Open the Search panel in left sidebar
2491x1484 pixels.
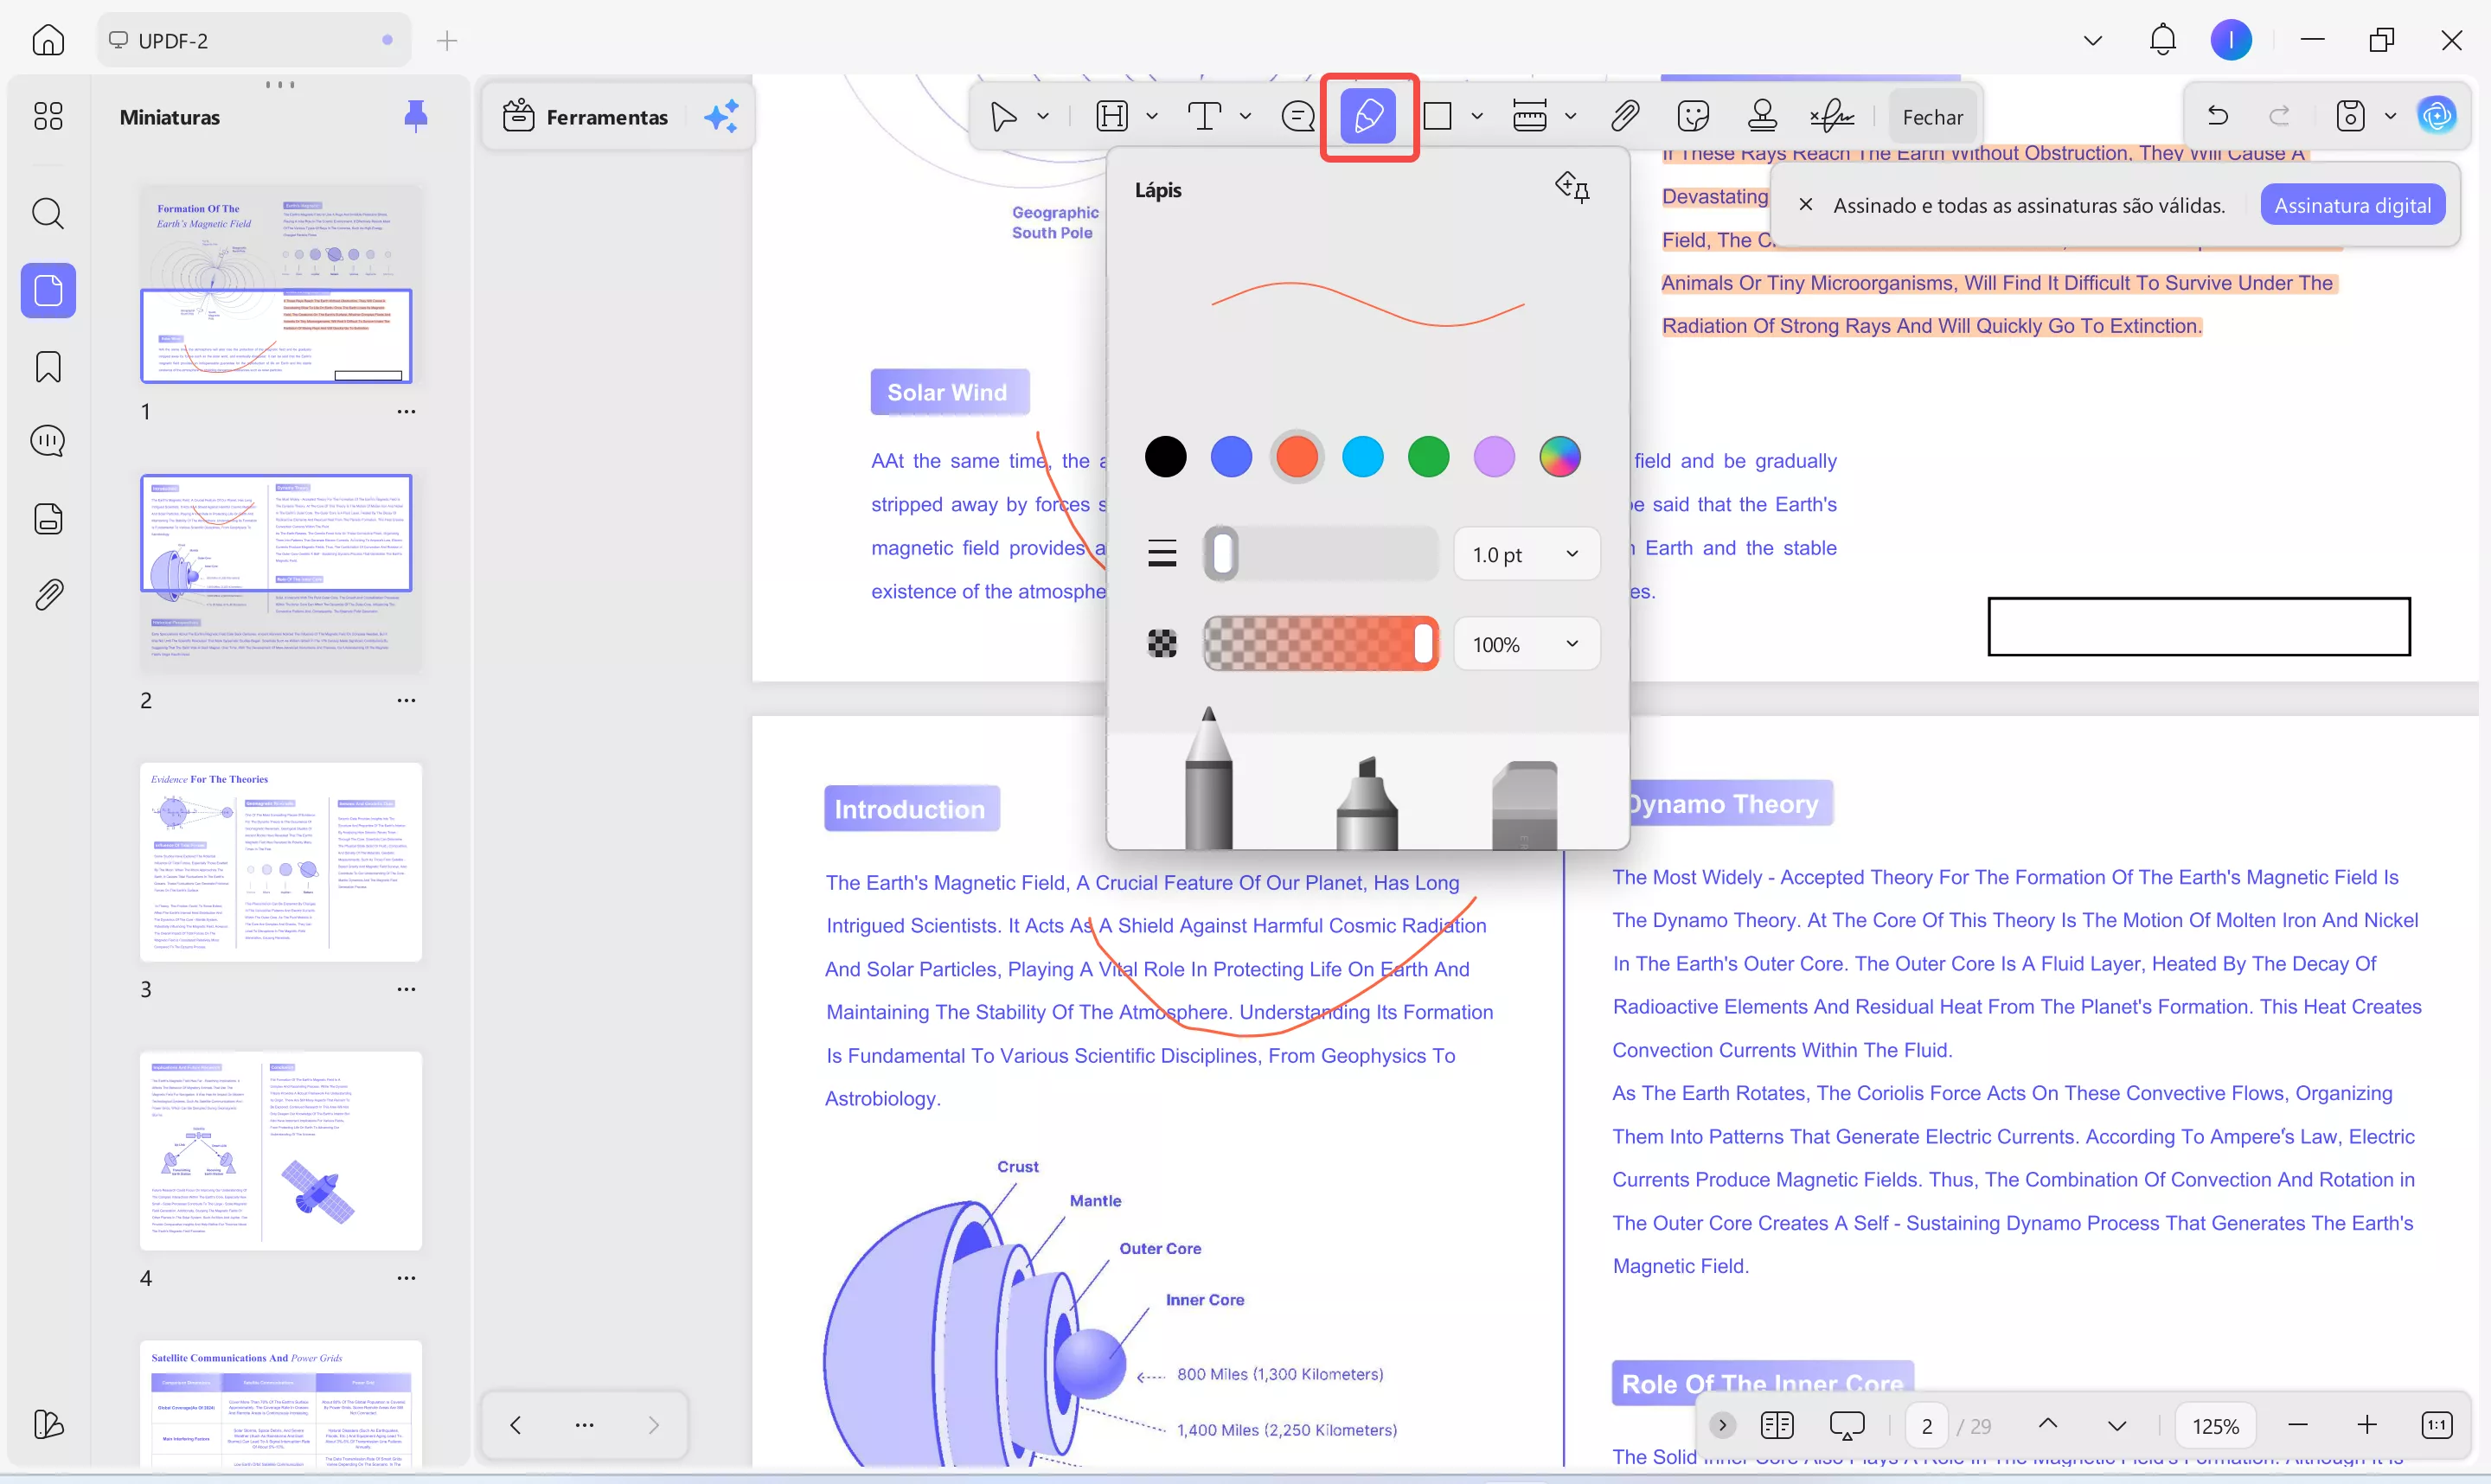pyautogui.click(x=48, y=213)
